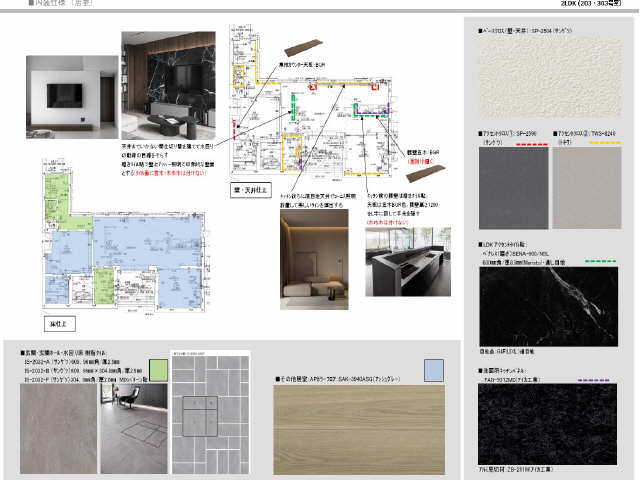Click the white TV wall interior photo

[72, 97]
